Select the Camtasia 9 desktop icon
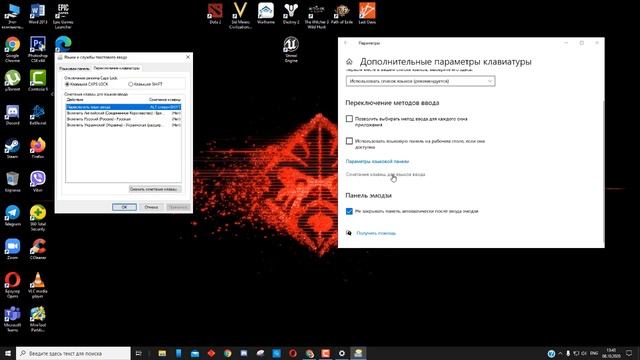 tap(38, 80)
